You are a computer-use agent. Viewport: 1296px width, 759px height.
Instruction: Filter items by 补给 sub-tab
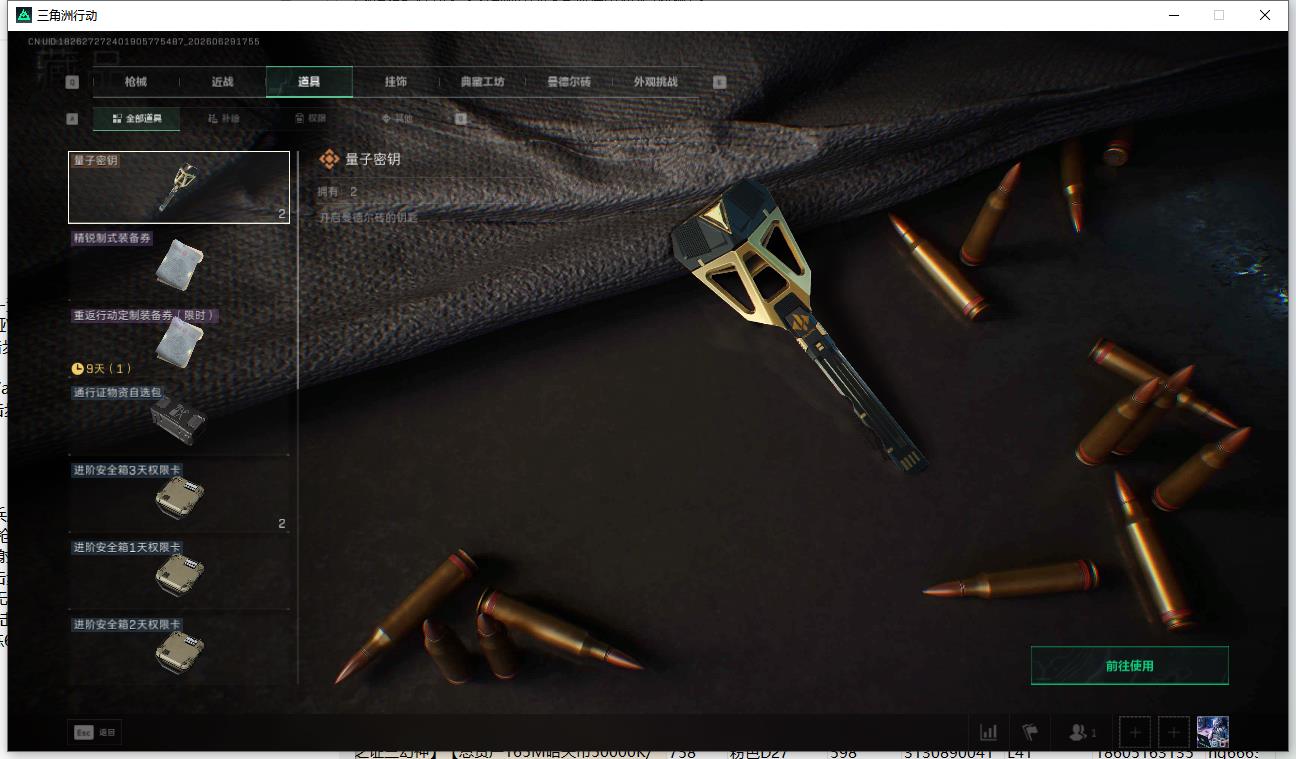(224, 118)
